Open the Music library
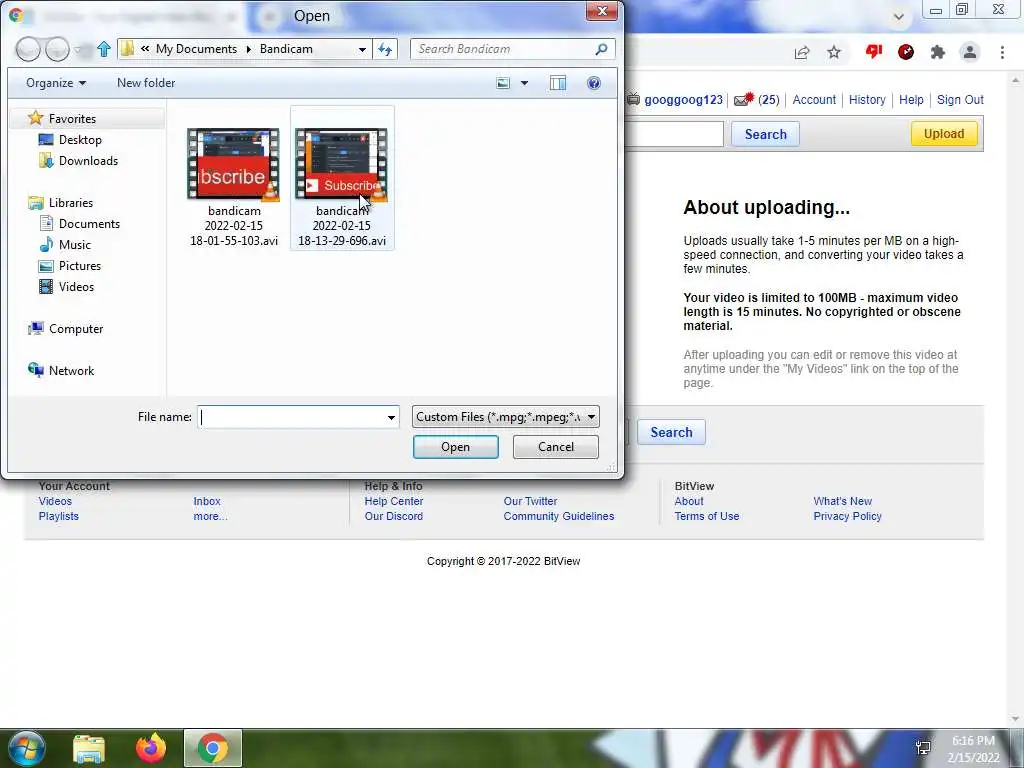 [74, 244]
